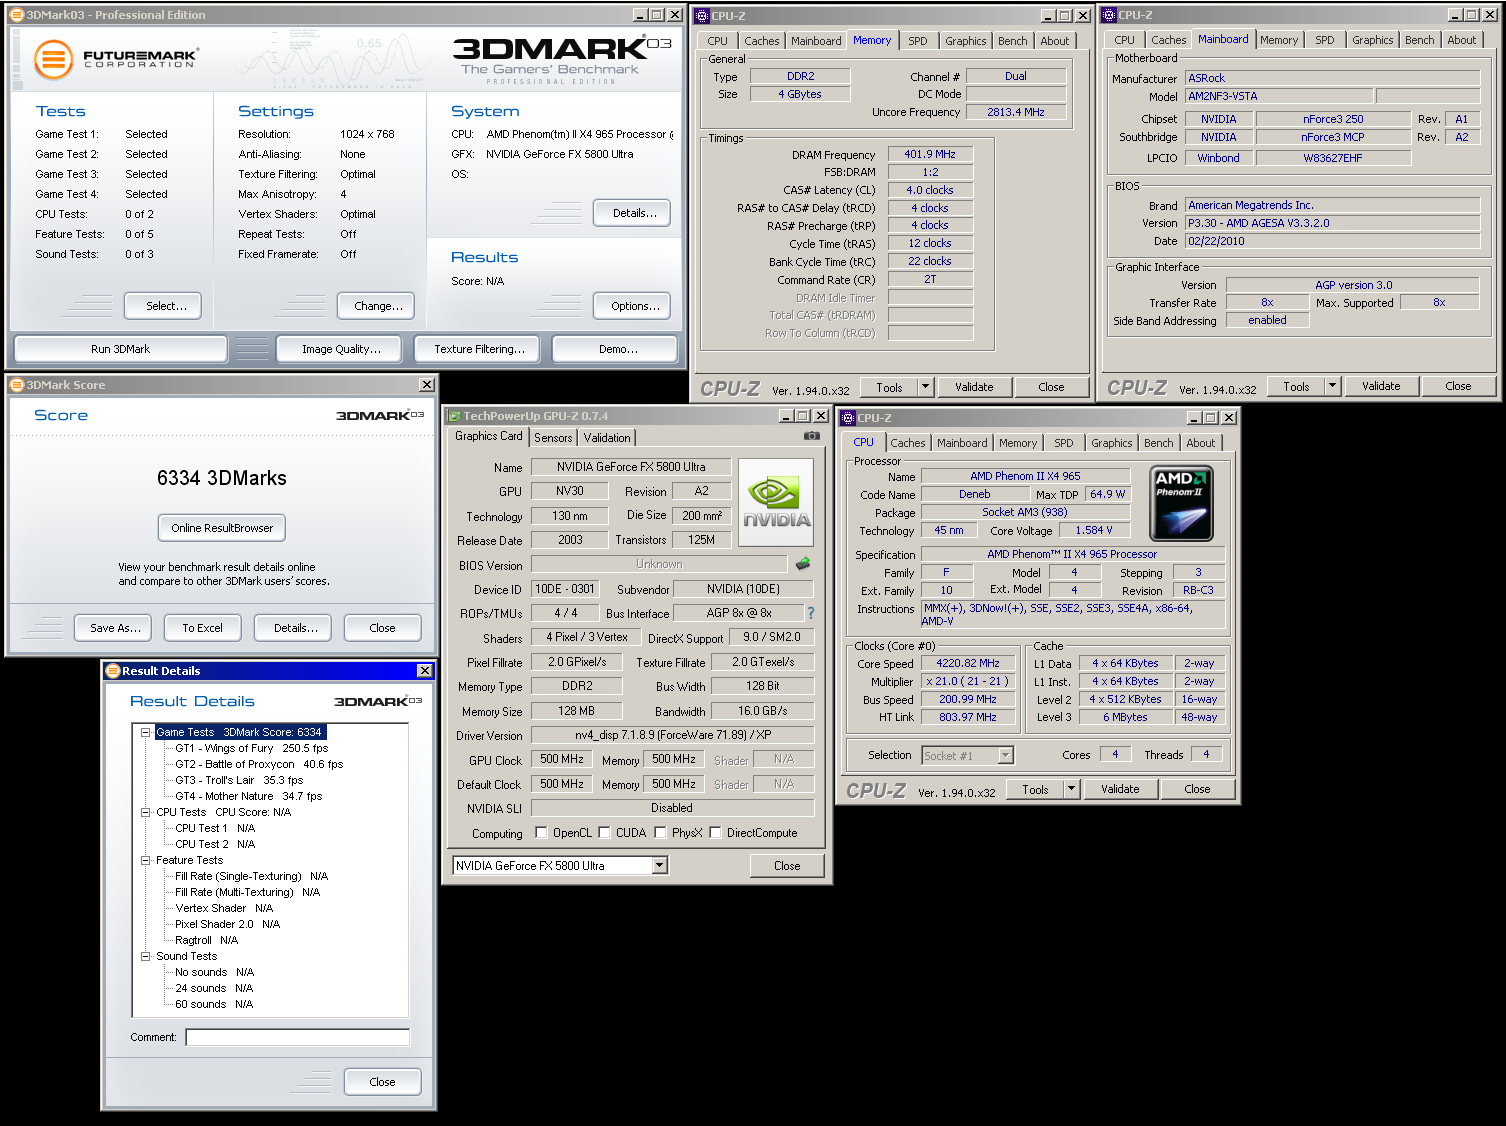1506x1126 pixels.
Task: Collapse the Game Tests tree node
Action: pyautogui.click(x=146, y=732)
